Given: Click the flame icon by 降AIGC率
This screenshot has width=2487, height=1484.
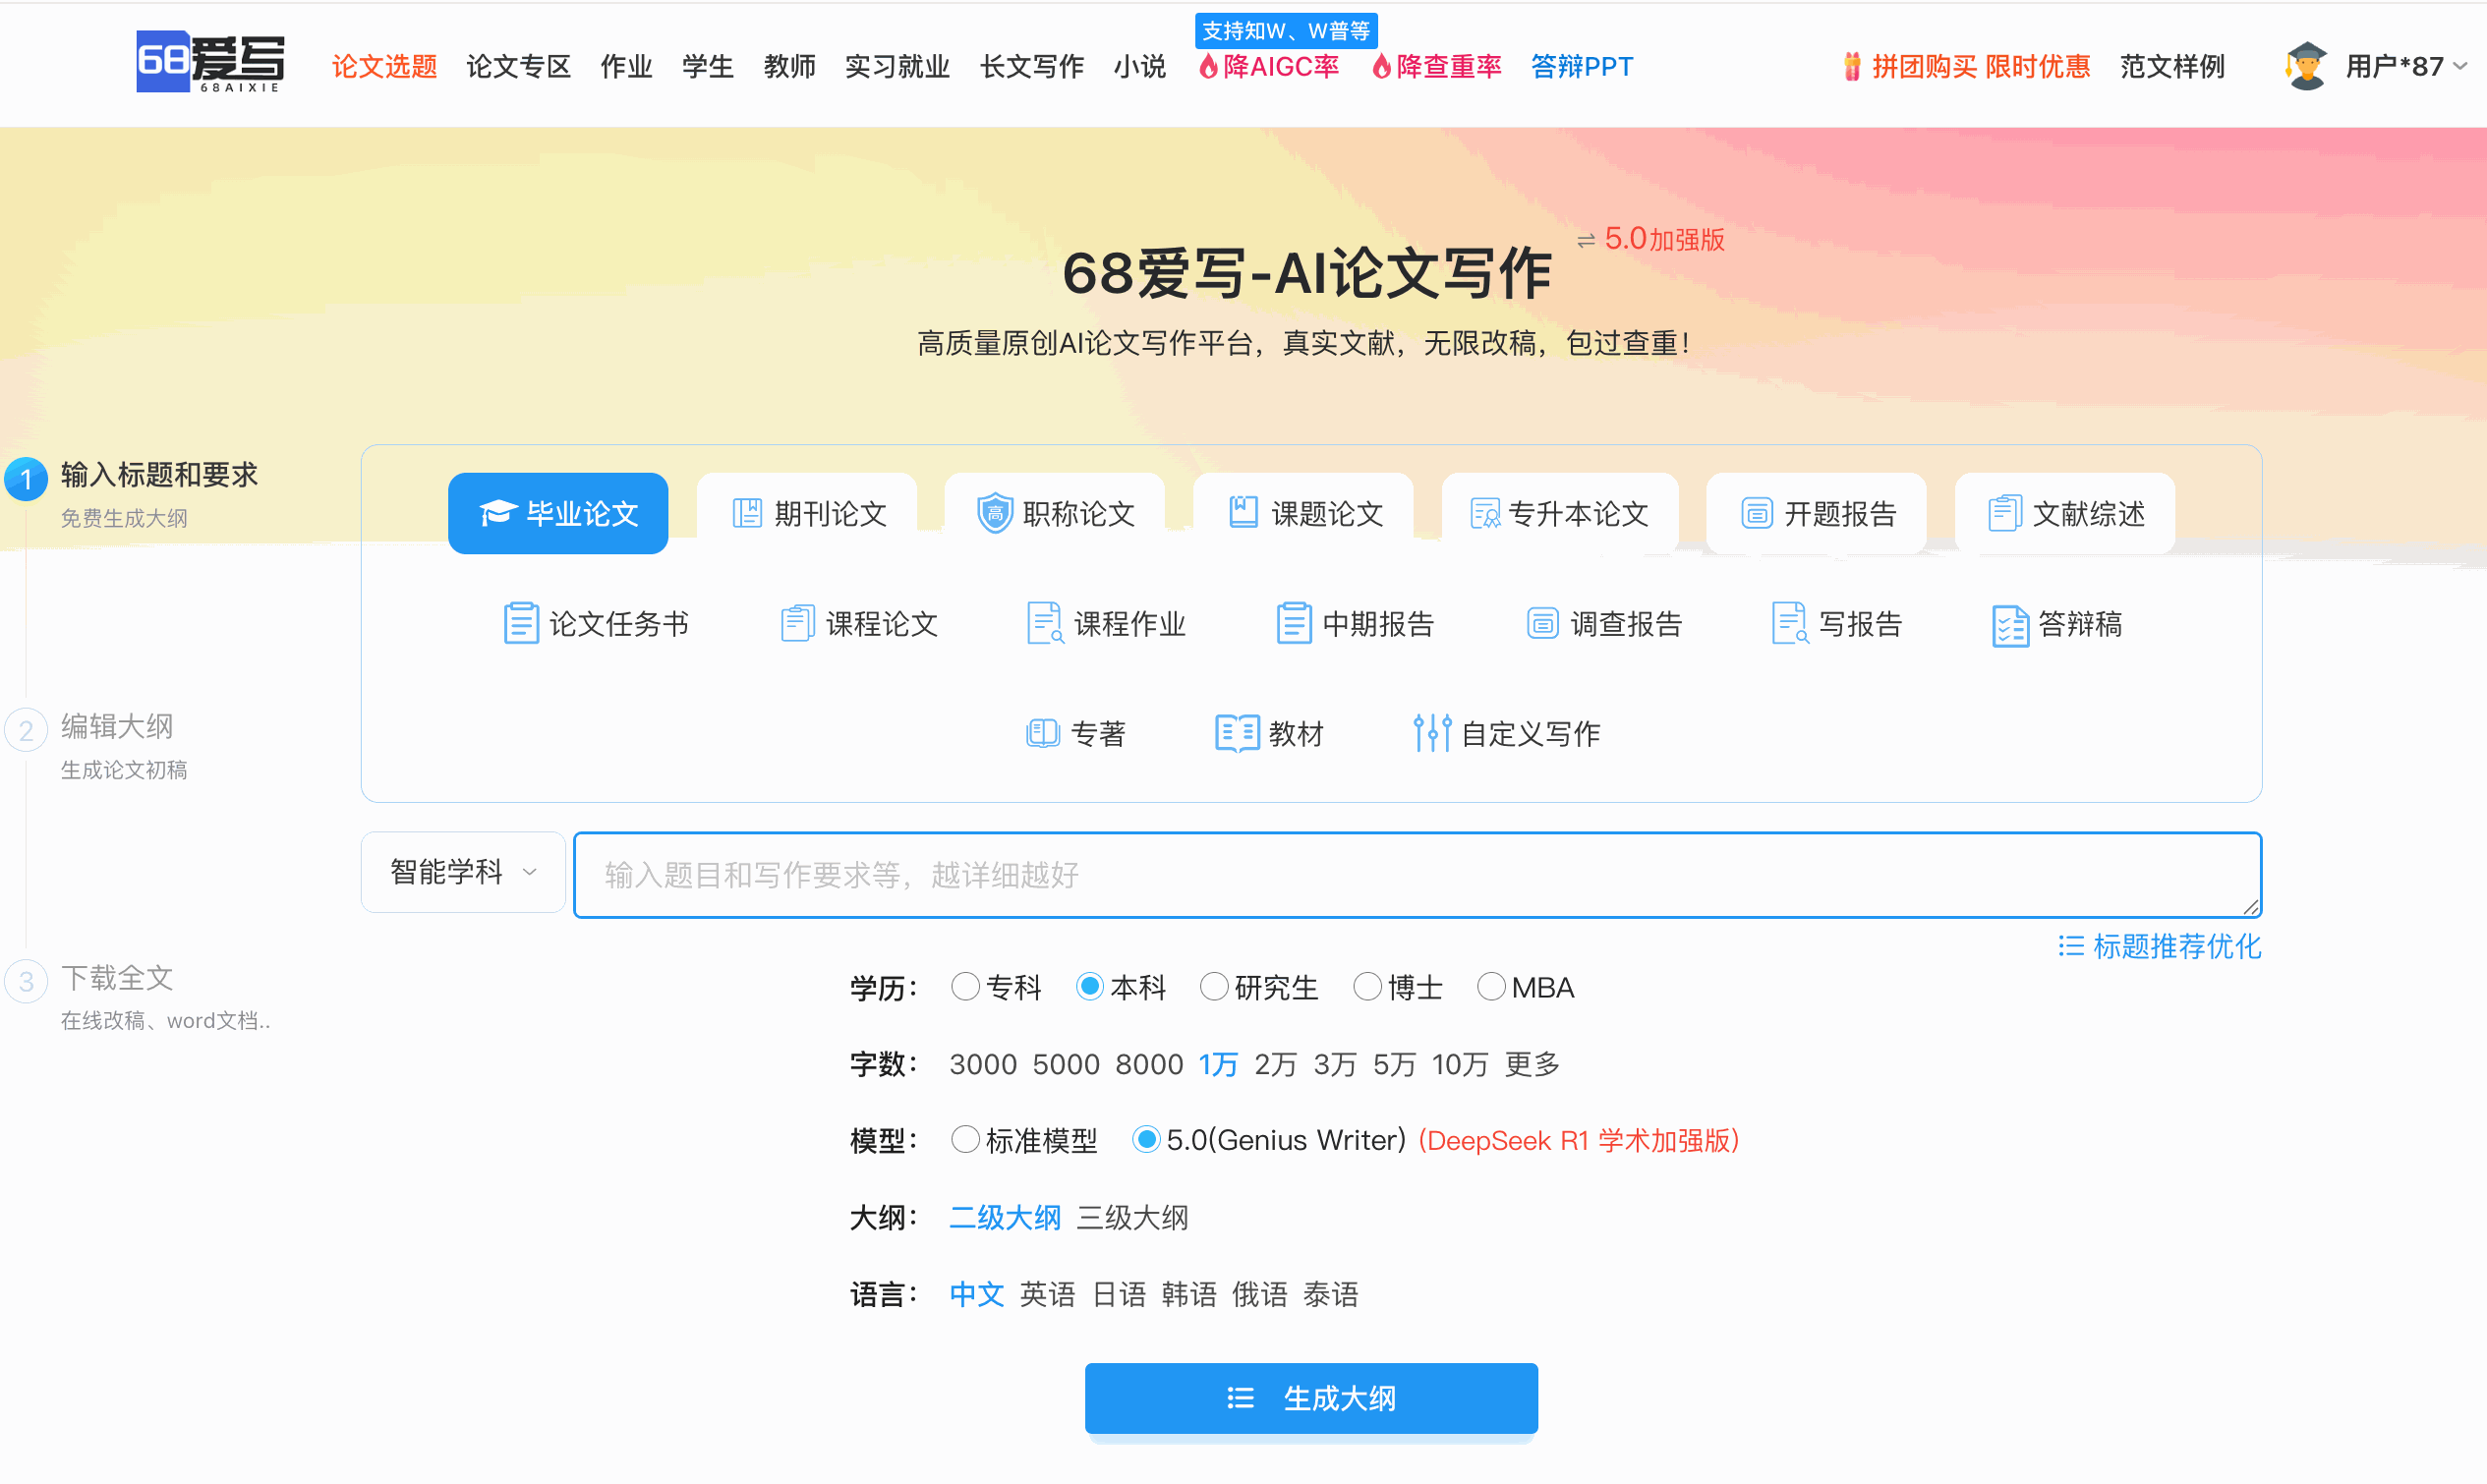Looking at the screenshot, I should [1208, 67].
